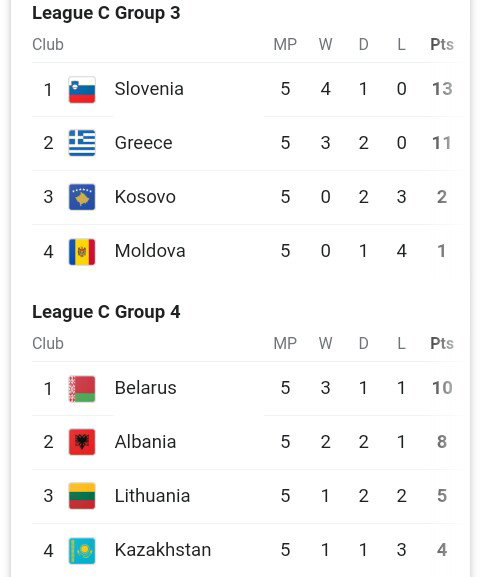Click the Greece flag icon
Image resolution: width=480 pixels, height=577 pixels.
(82, 143)
